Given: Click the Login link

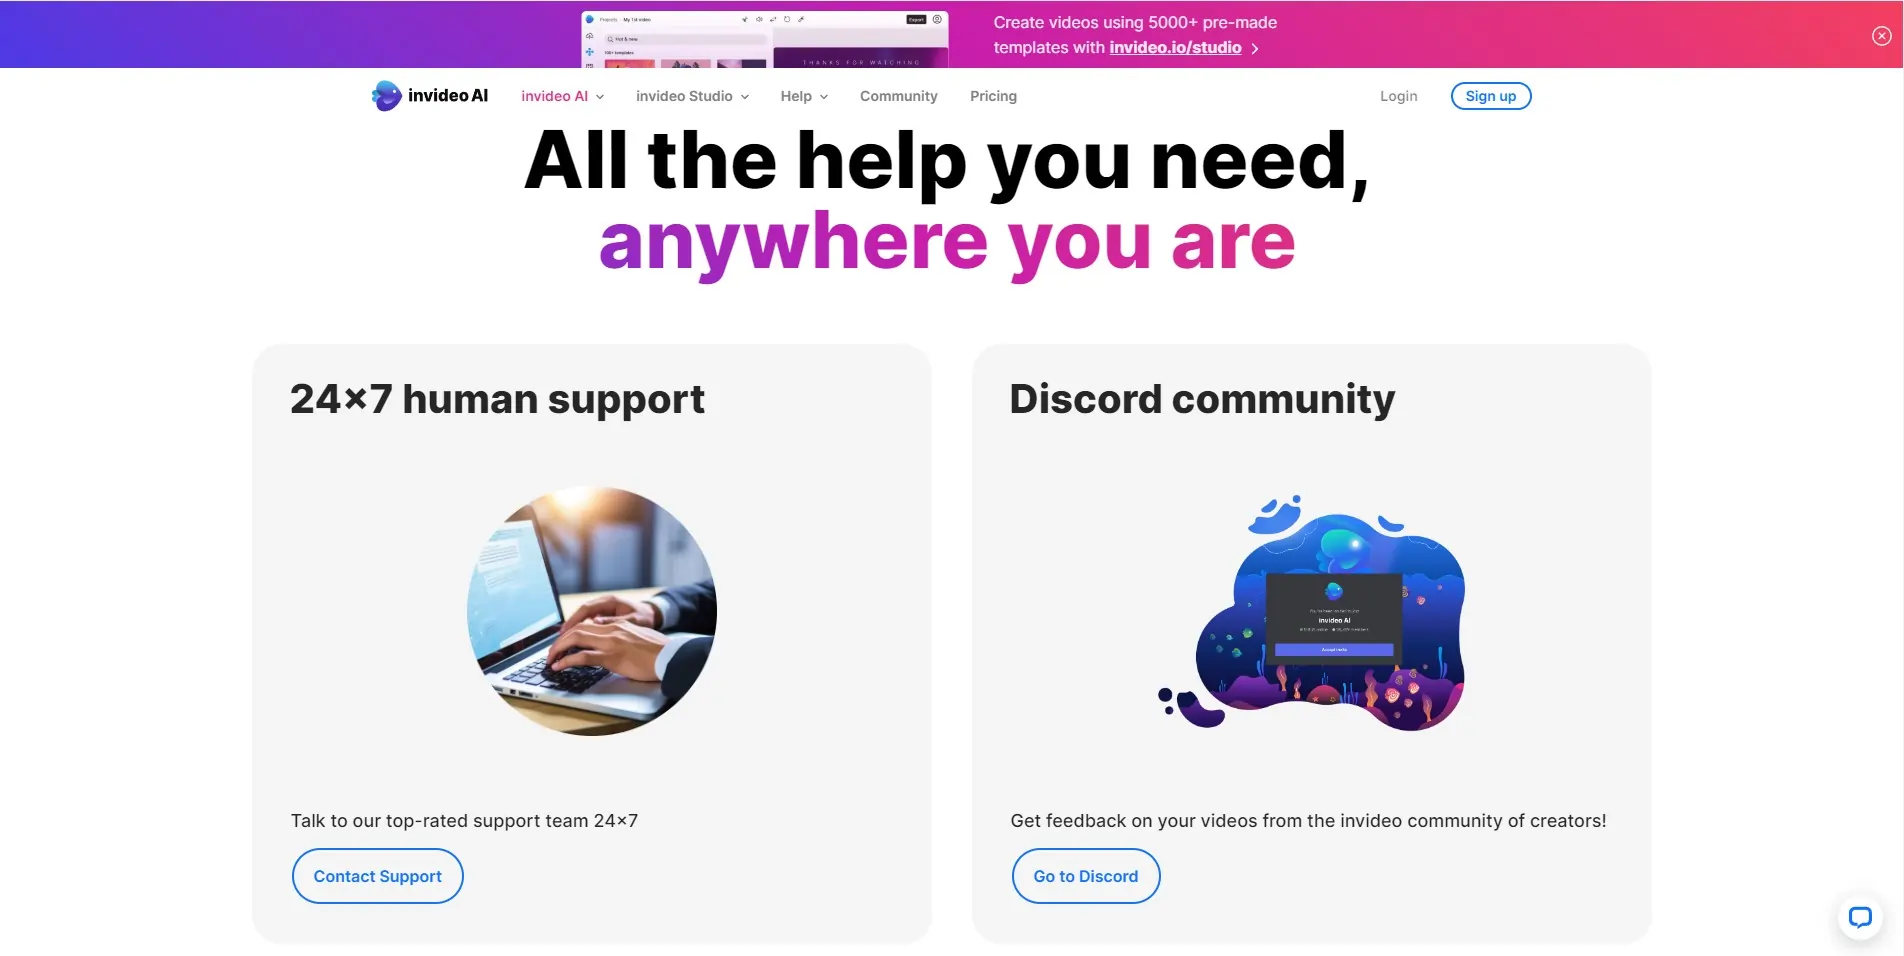Looking at the screenshot, I should [x=1398, y=96].
